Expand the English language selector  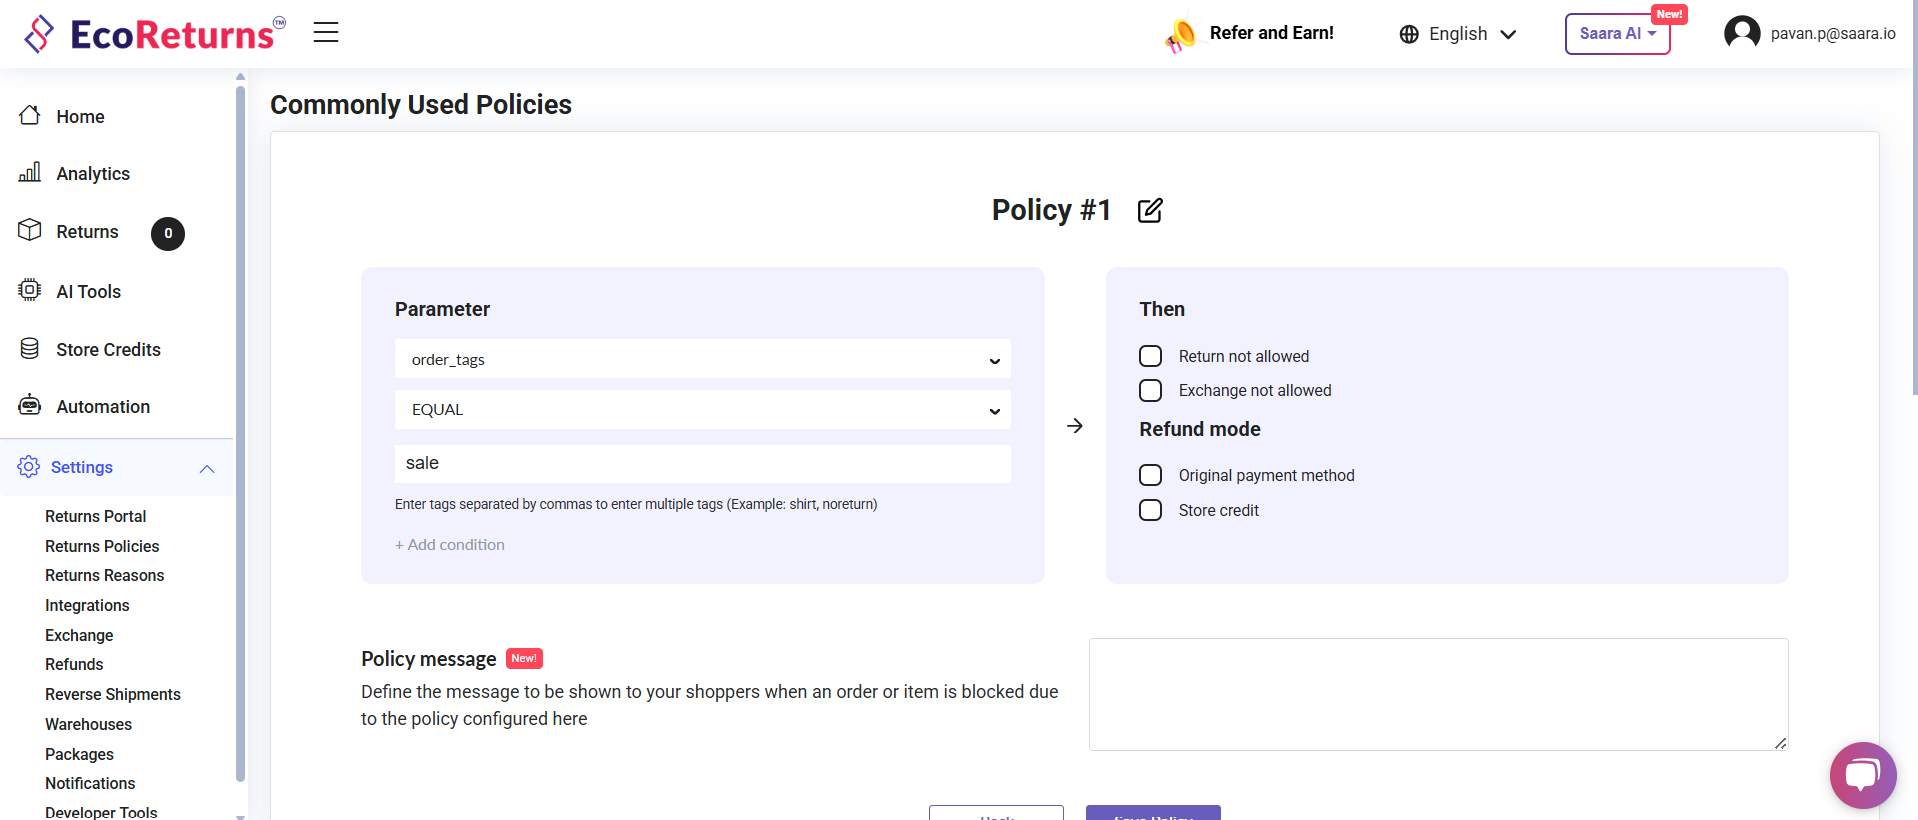point(1458,34)
